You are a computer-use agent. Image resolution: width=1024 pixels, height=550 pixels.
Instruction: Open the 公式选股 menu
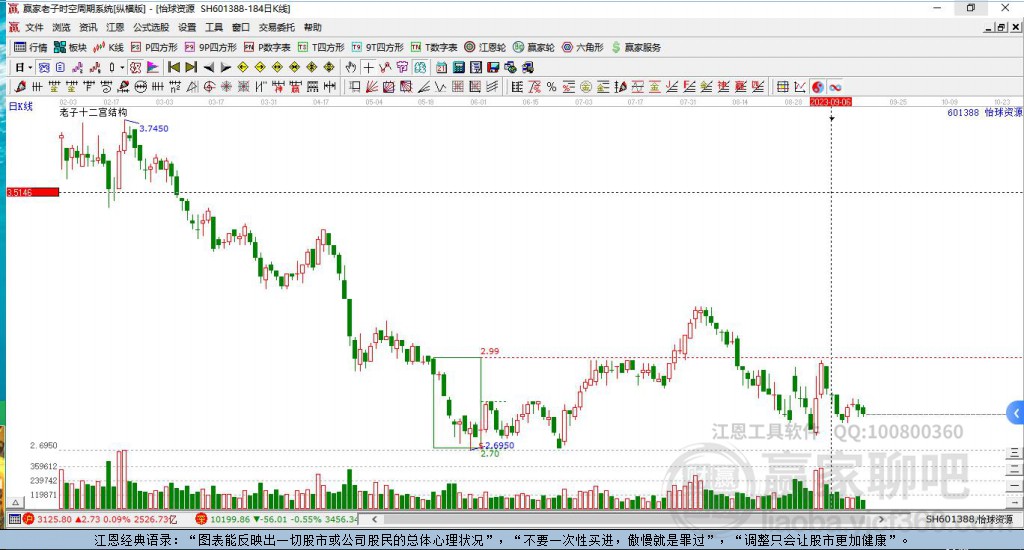[x=151, y=27]
